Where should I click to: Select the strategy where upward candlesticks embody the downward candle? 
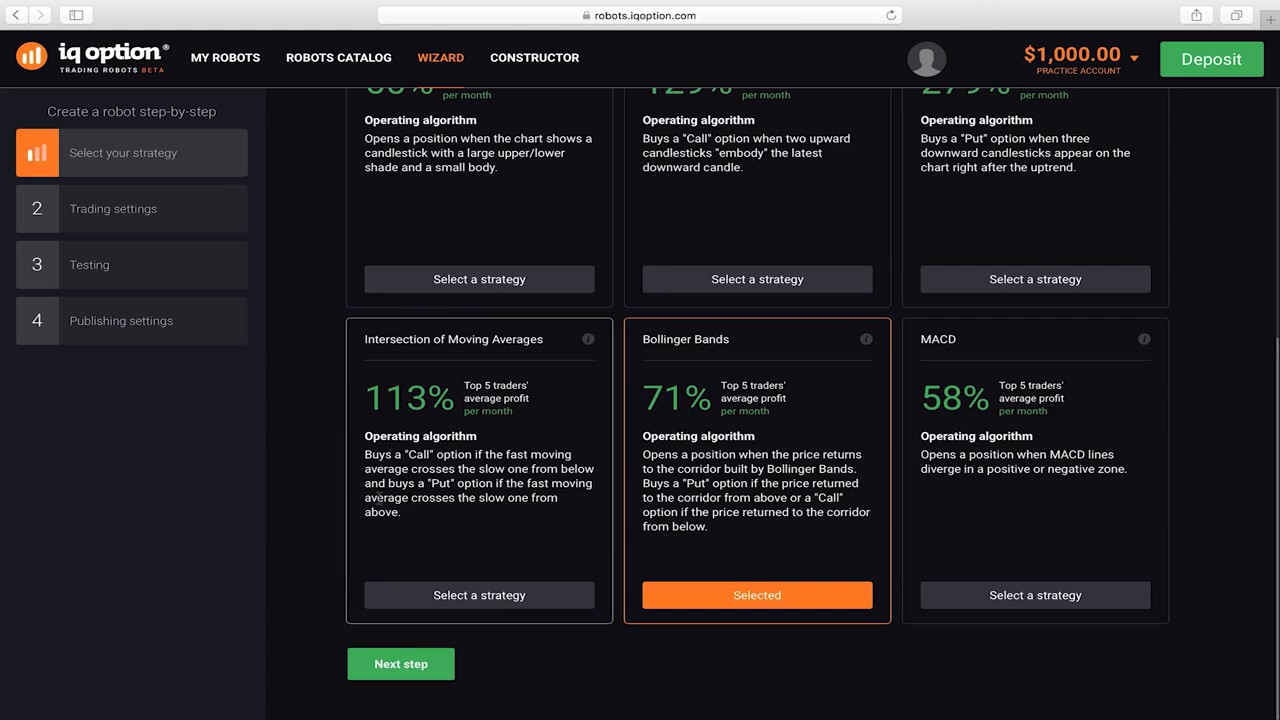757,279
